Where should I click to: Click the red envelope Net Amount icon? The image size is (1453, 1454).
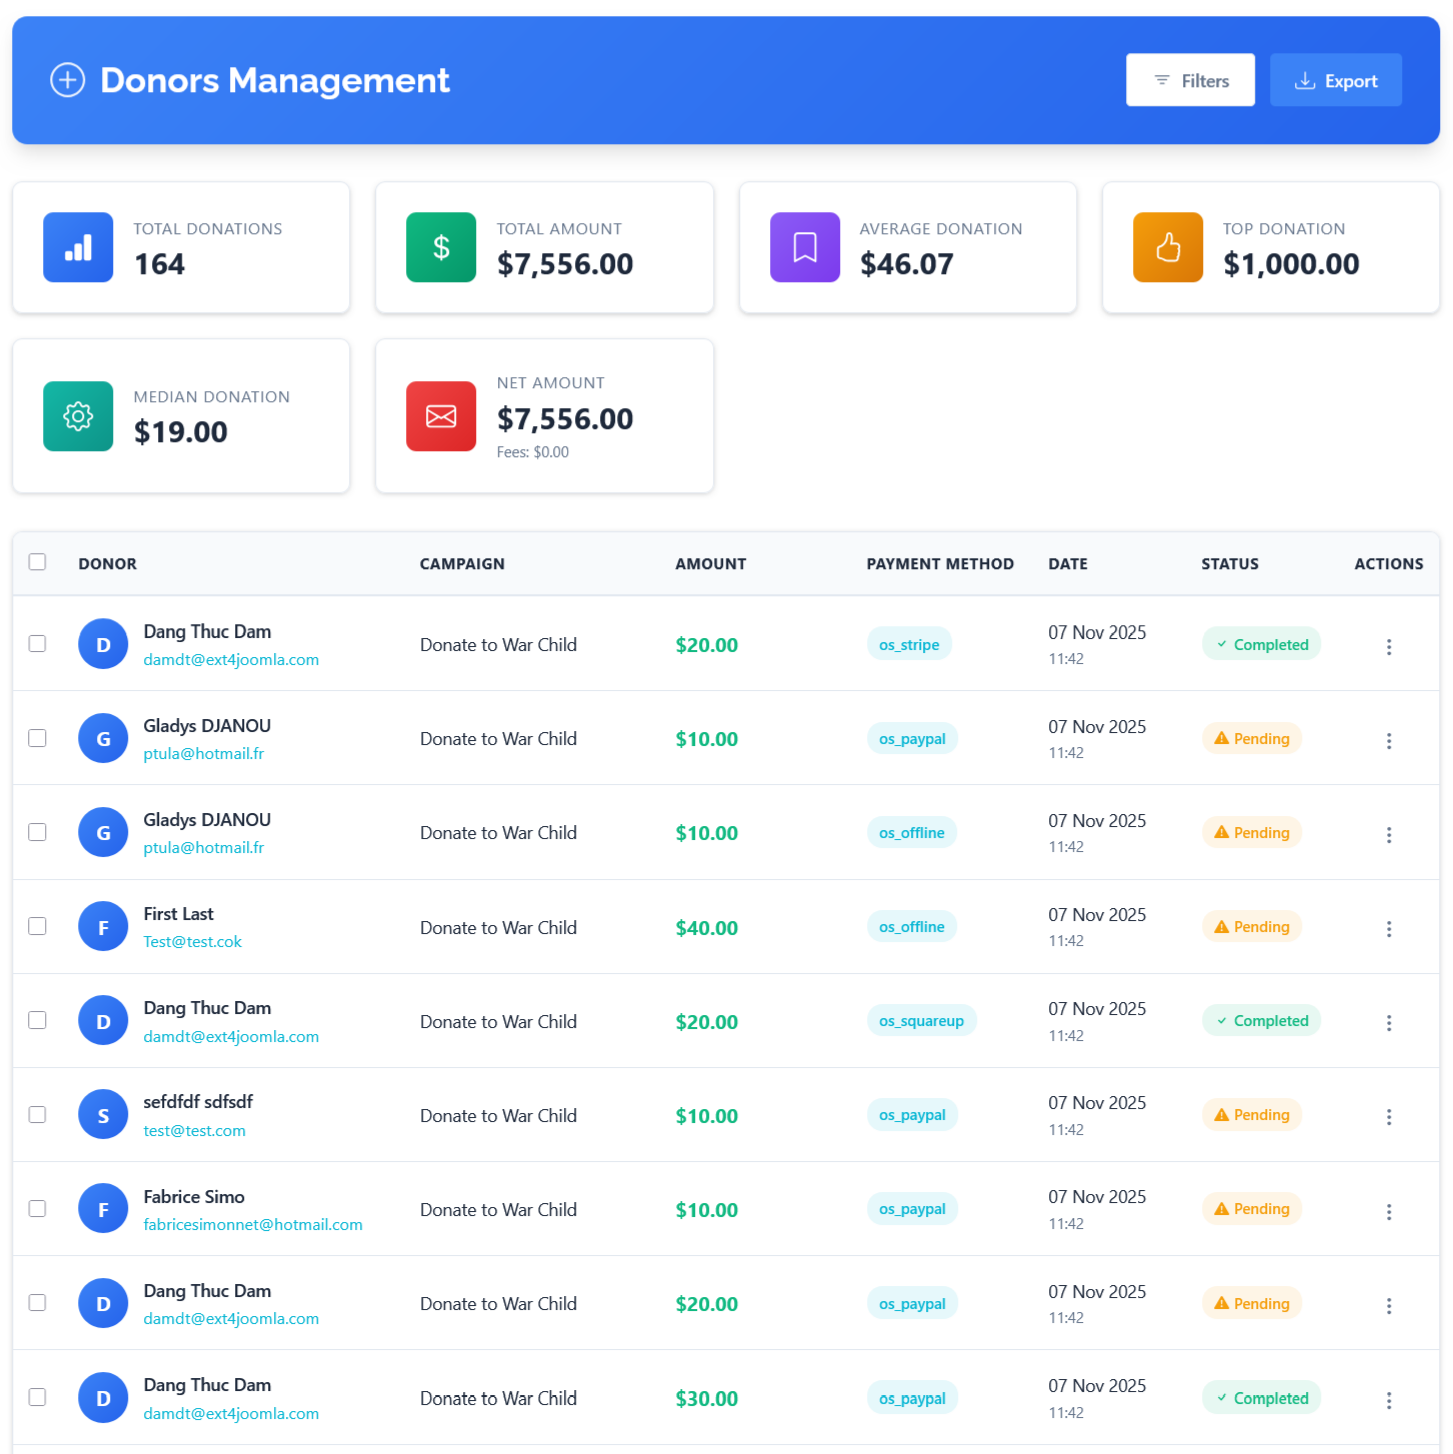pyautogui.click(x=441, y=416)
